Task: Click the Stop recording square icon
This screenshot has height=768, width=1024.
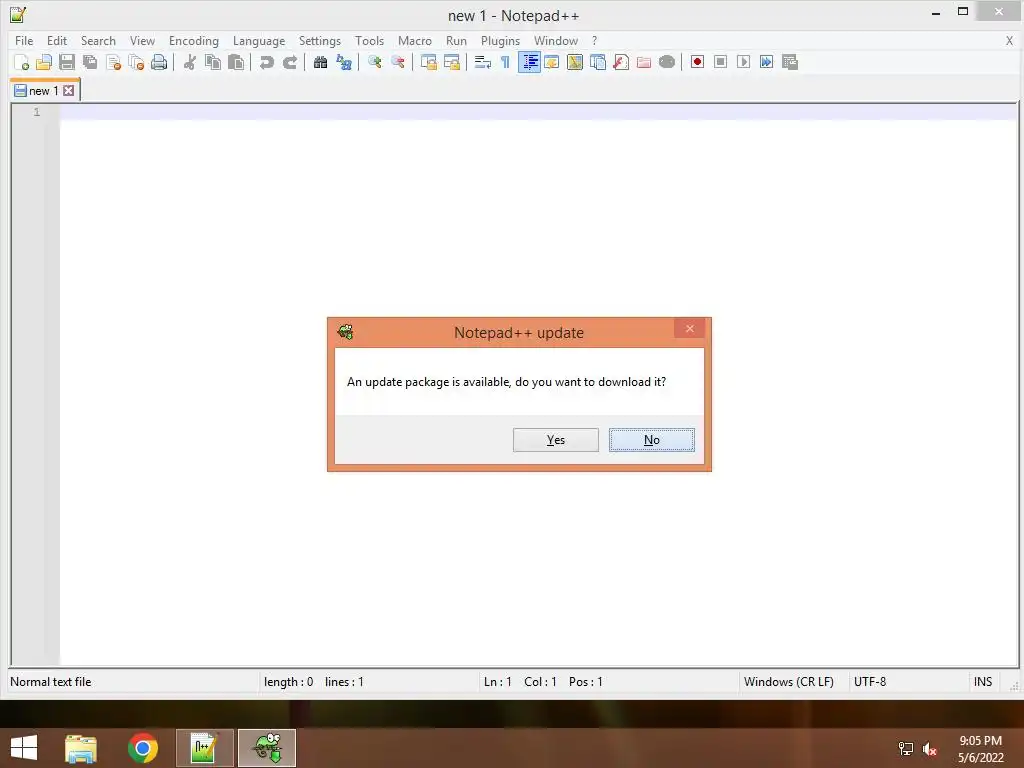Action: click(x=720, y=62)
